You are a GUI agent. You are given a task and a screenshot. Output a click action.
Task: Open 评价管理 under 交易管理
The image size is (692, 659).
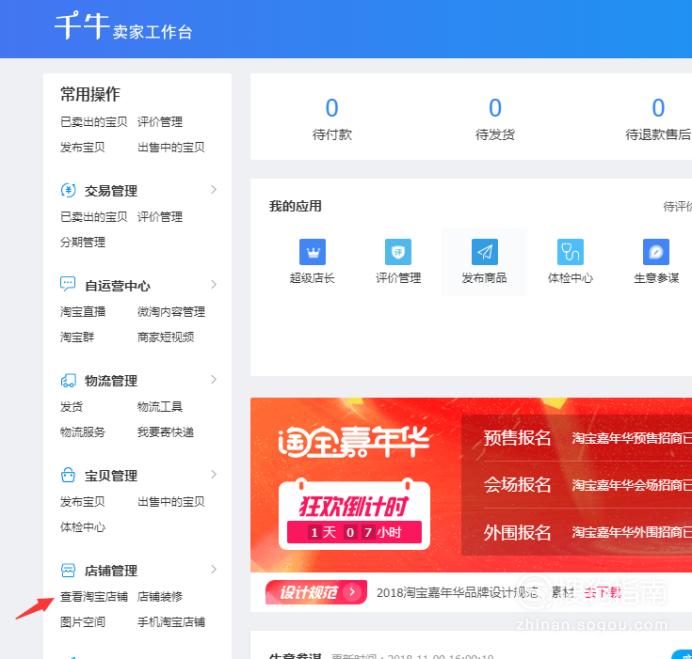click(160, 217)
